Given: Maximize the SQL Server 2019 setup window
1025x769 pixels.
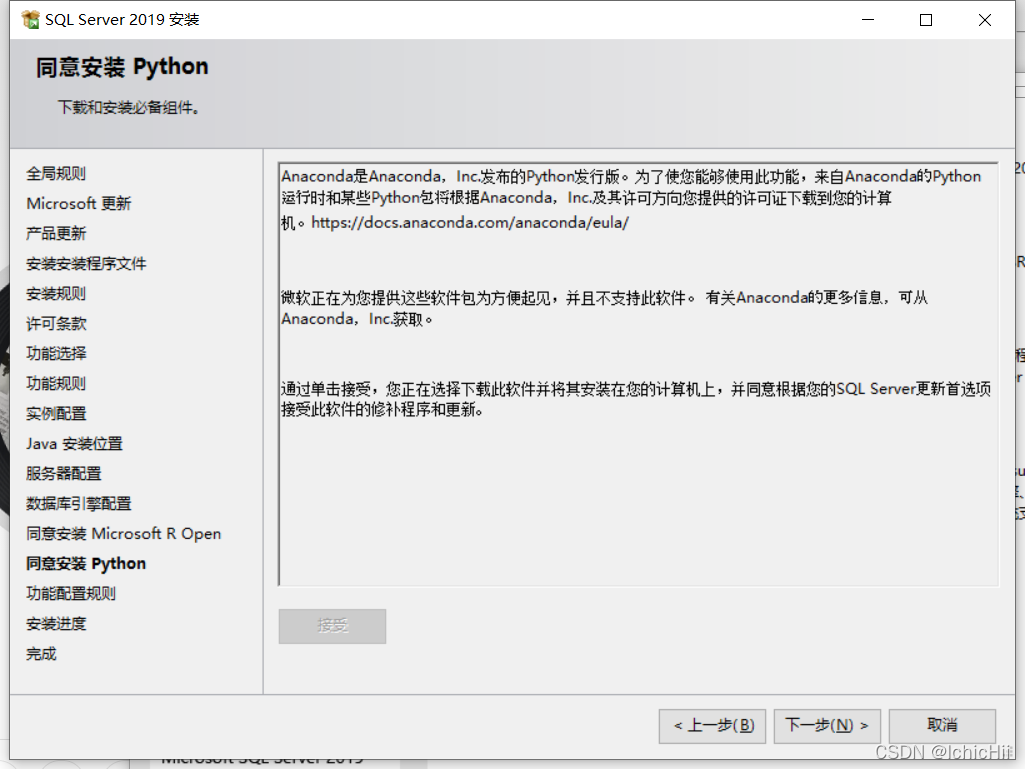Looking at the screenshot, I should pyautogui.click(x=926, y=20).
